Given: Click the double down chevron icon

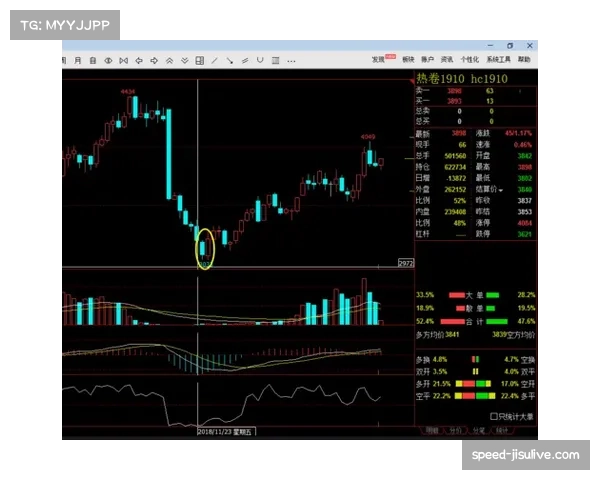Looking at the screenshot, I should tap(184, 61).
